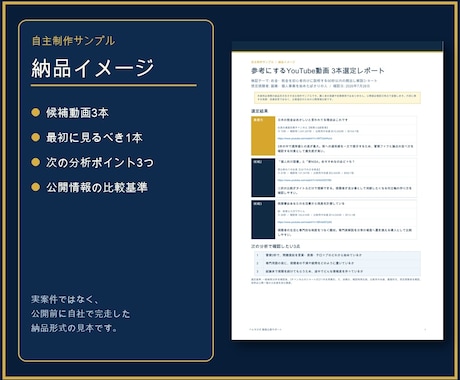This screenshot has height=380, width=460.
Task: Click the breadcrumb text above the report title
Action: (x=273, y=62)
